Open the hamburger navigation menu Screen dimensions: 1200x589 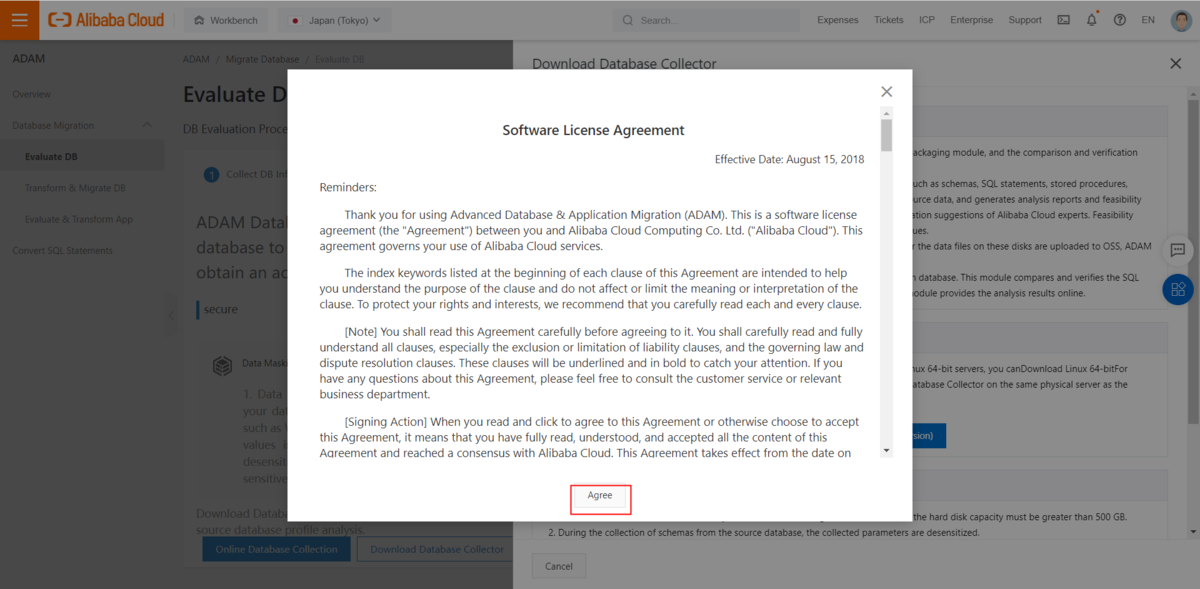20,20
